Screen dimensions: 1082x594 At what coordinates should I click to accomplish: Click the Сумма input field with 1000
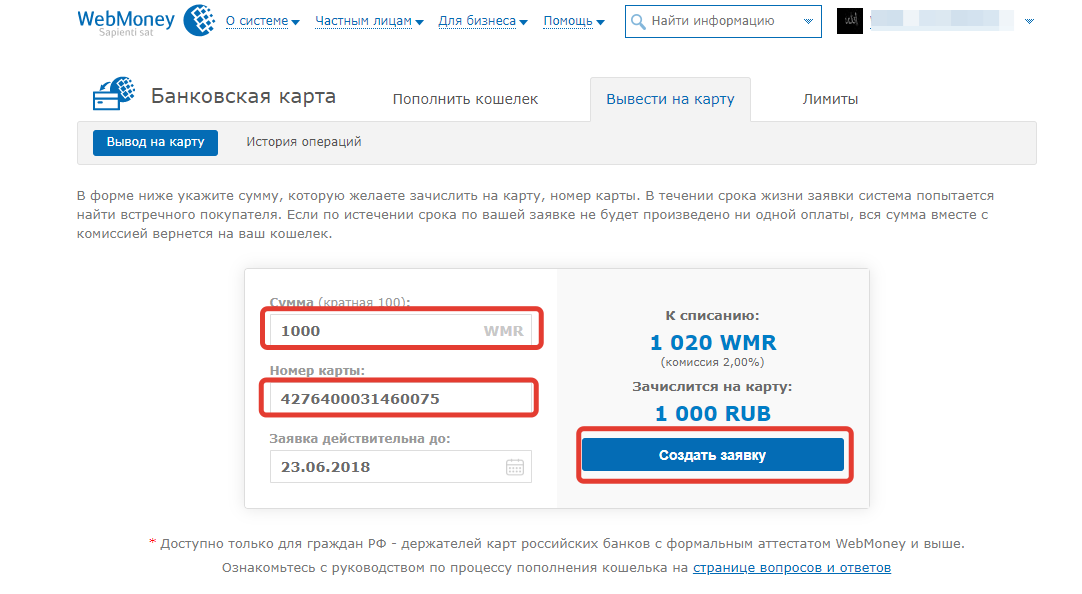[x=401, y=330]
